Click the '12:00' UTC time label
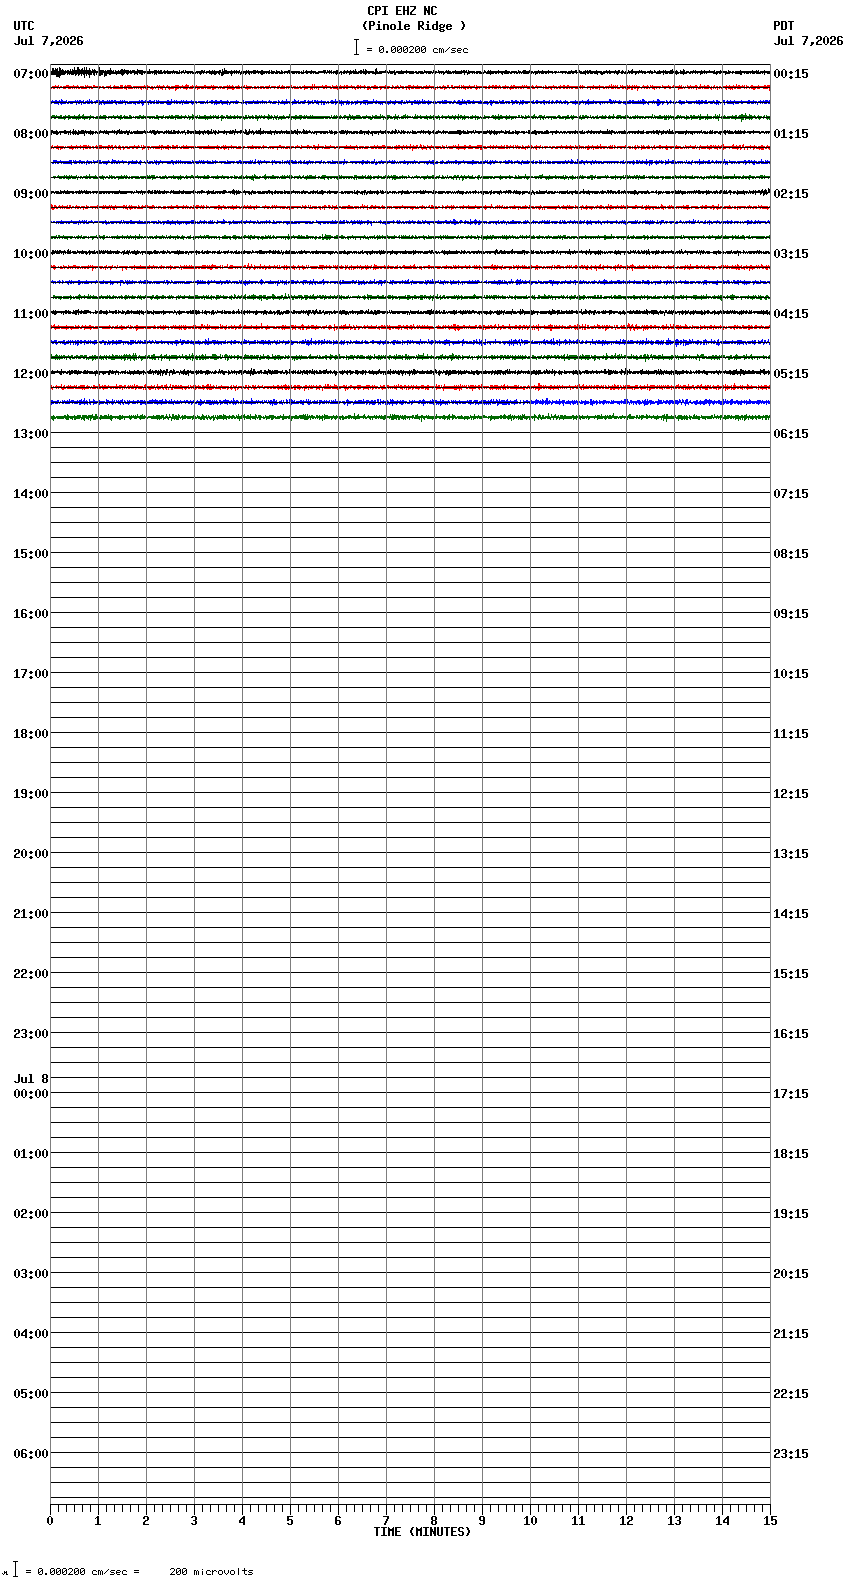Viewport: 850px width, 1584px height. coord(31,374)
